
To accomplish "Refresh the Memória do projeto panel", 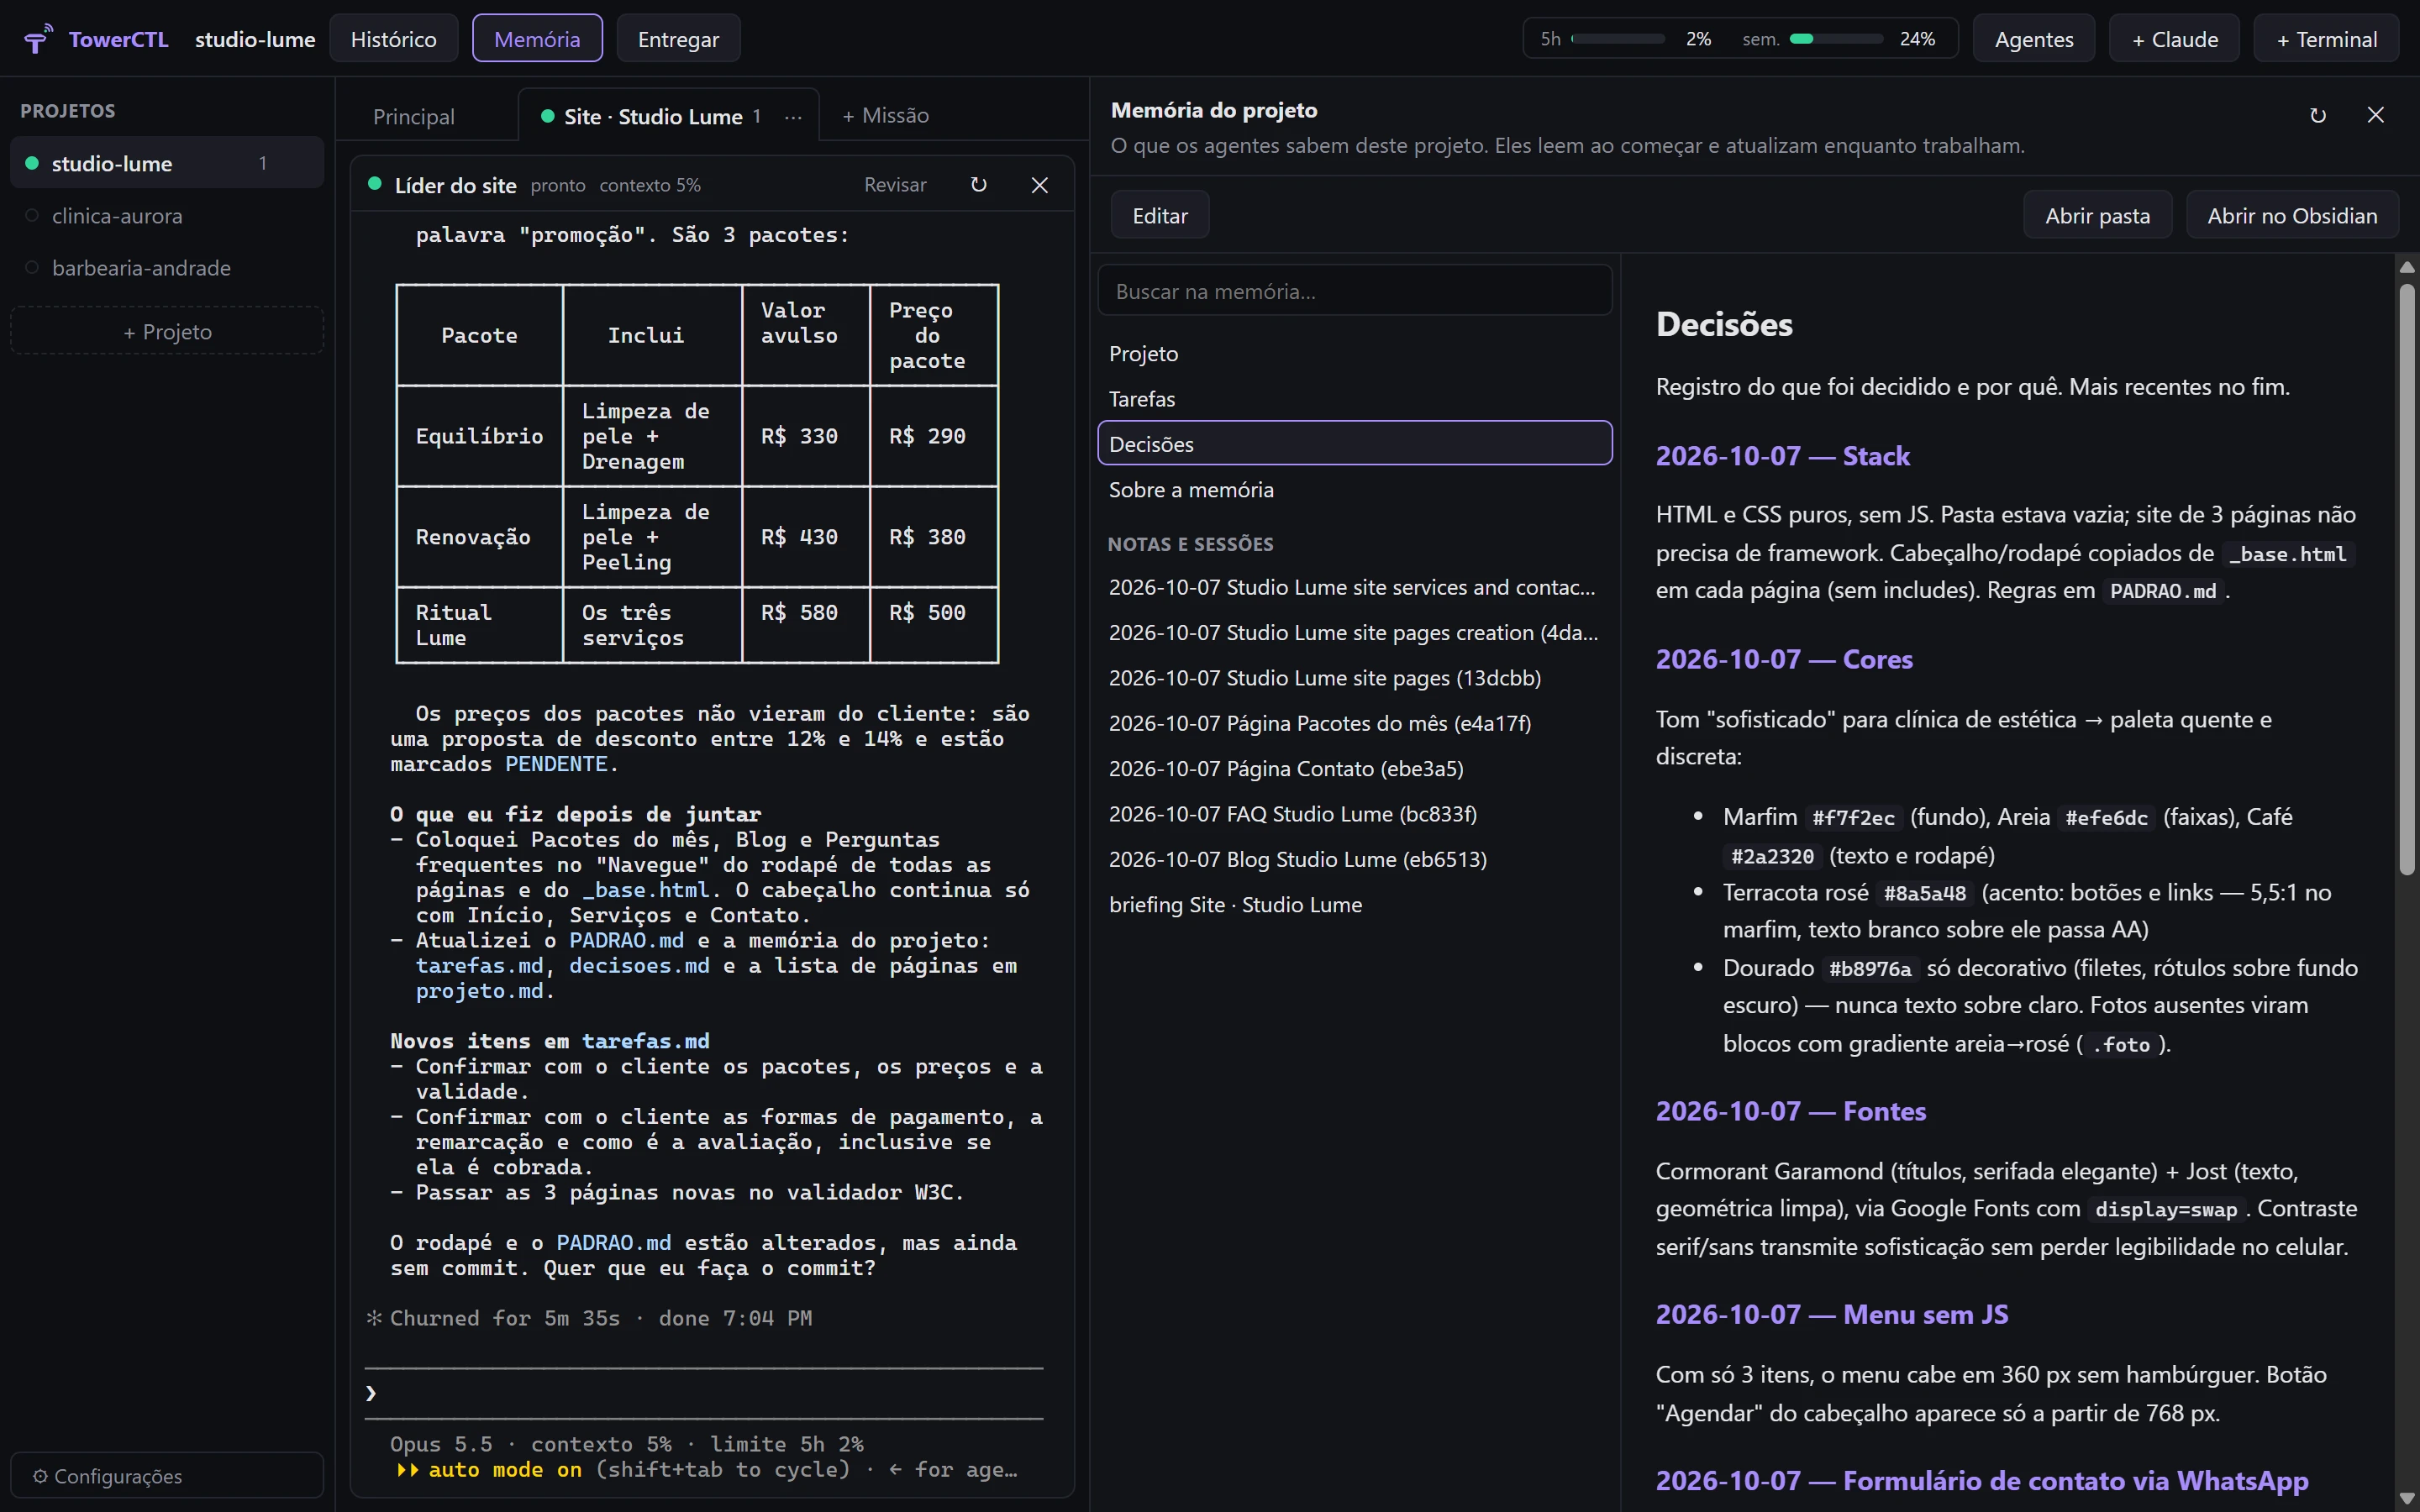I will pos(2318,116).
